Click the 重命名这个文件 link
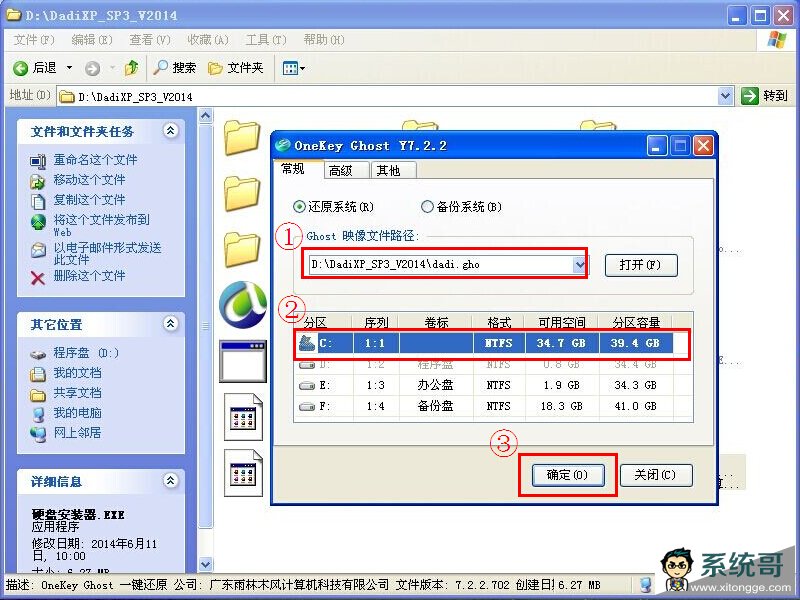This screenshot has width=800, height=600. [95, 160]
